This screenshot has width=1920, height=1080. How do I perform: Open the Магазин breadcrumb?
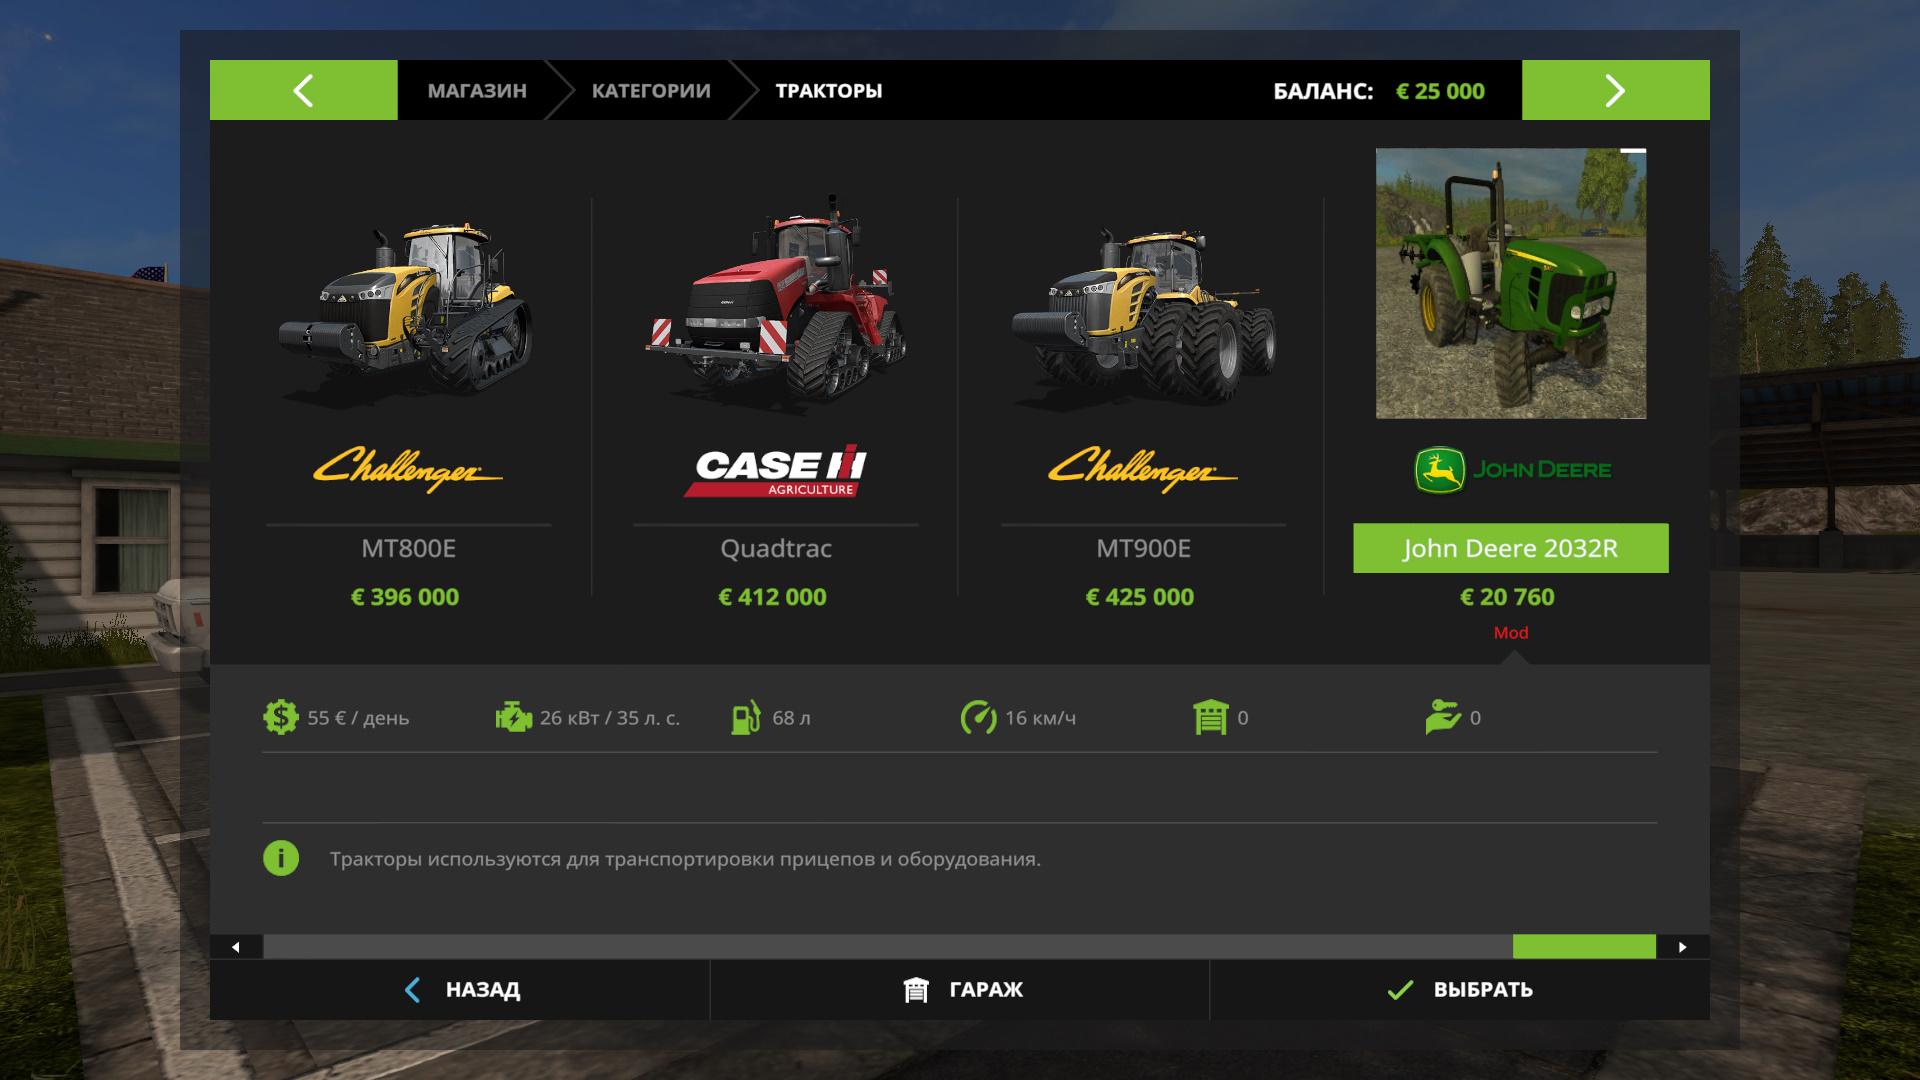477,91
